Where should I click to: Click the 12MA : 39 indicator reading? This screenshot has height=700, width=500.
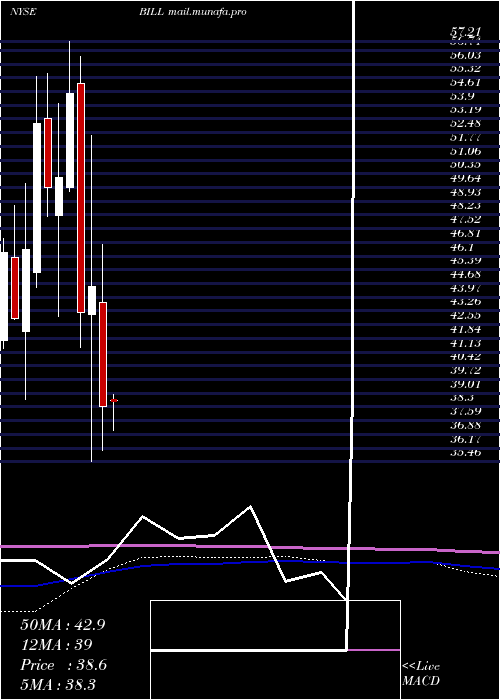tap(56, 645)
